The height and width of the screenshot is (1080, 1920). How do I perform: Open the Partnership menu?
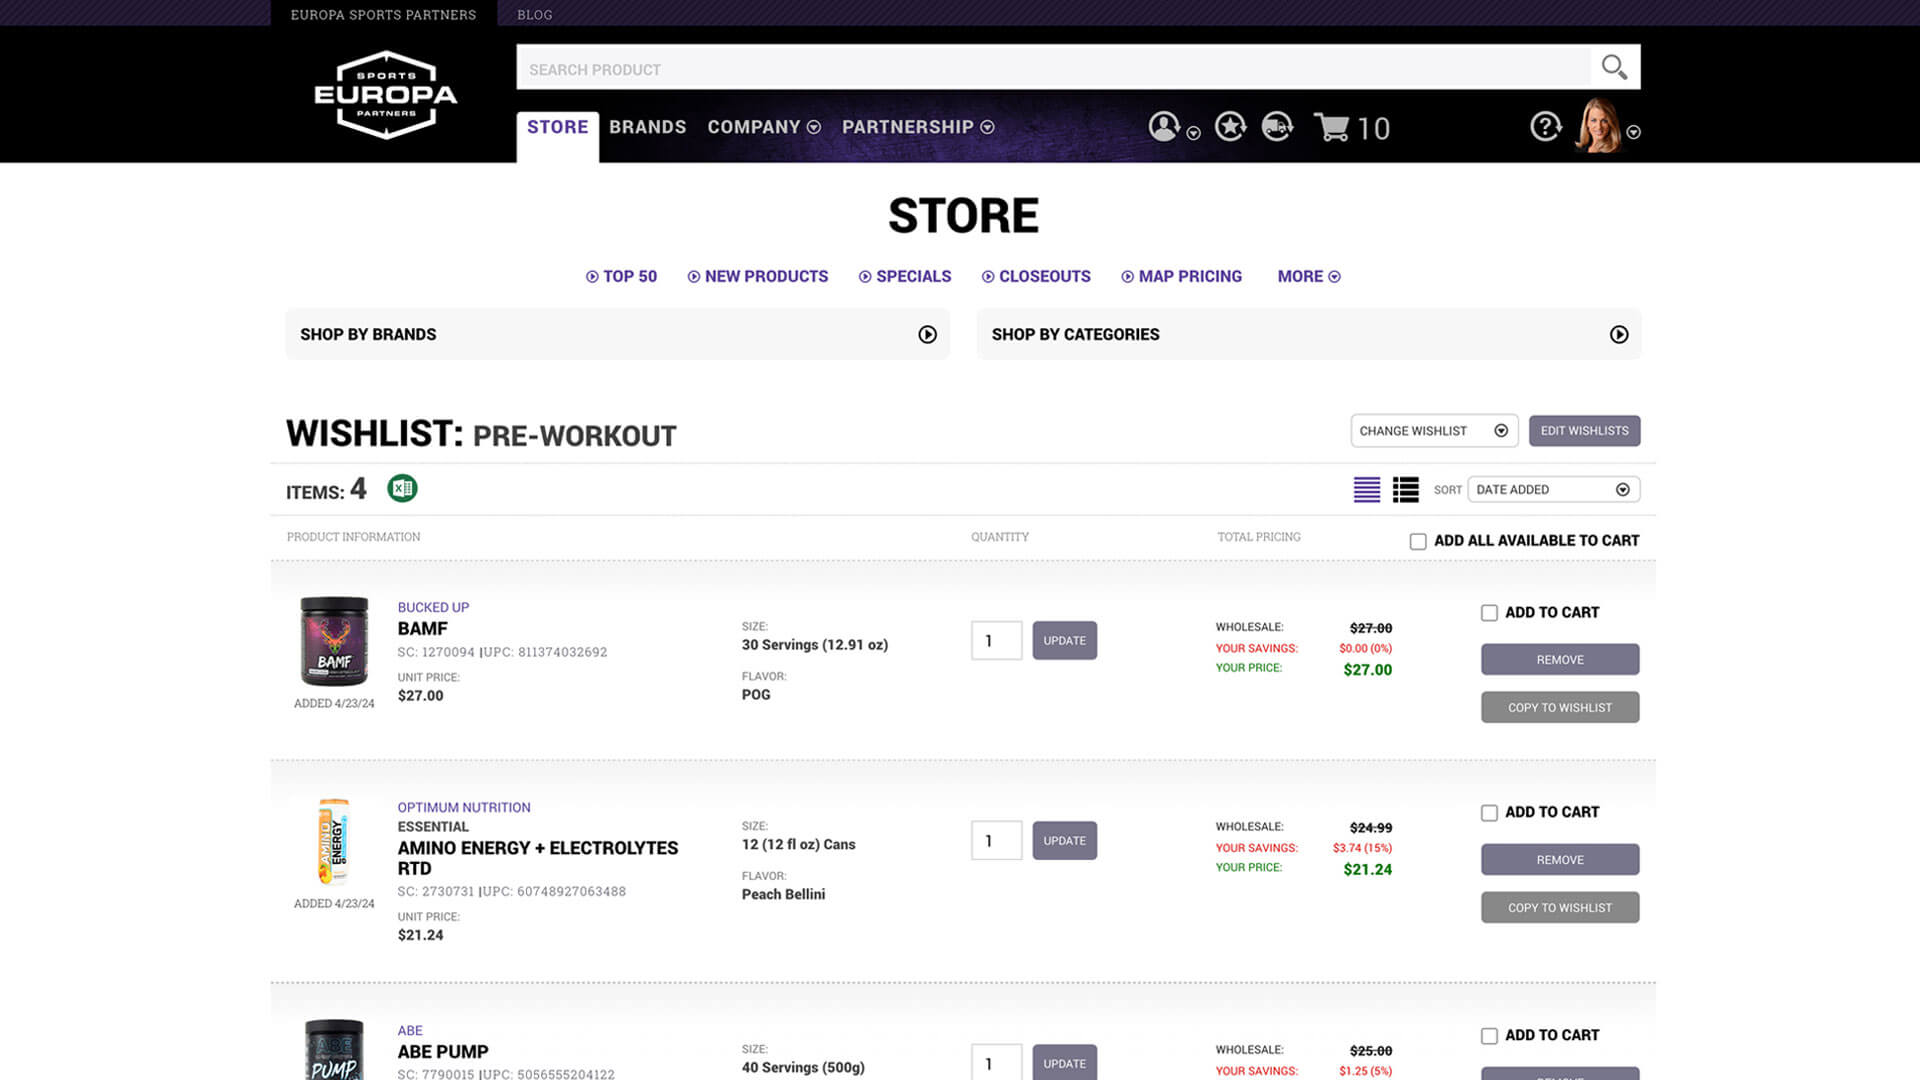click(917, 127)
